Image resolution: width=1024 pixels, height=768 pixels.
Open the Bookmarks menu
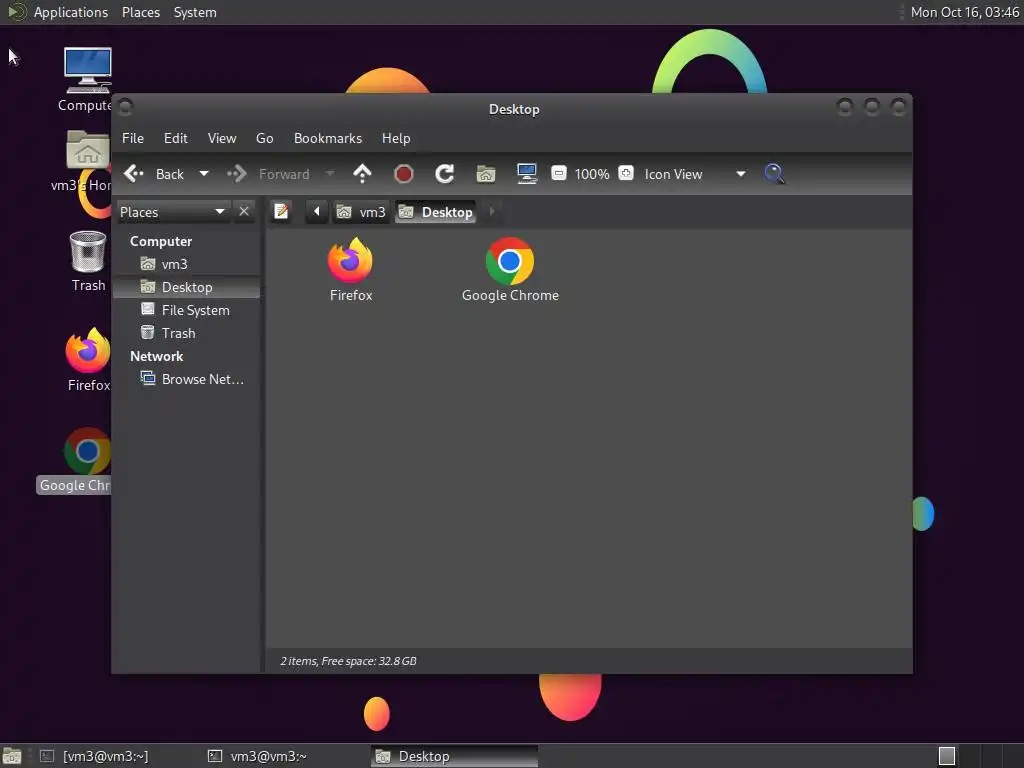pyautogui.click(x=328, y=138)
